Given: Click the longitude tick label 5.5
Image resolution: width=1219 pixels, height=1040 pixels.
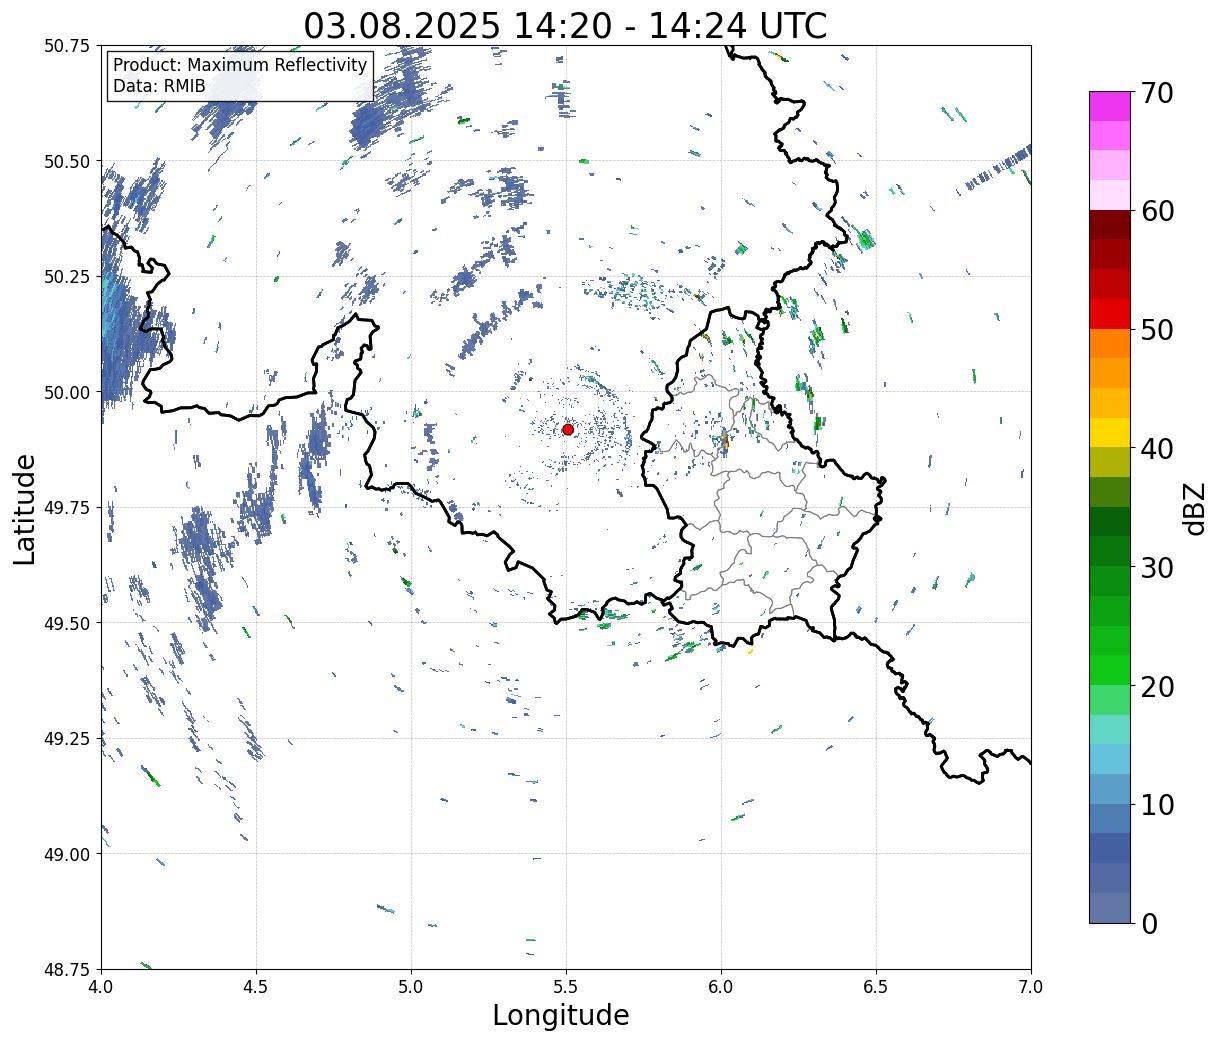Looking at the screenshot, I should tap(566, 986).
